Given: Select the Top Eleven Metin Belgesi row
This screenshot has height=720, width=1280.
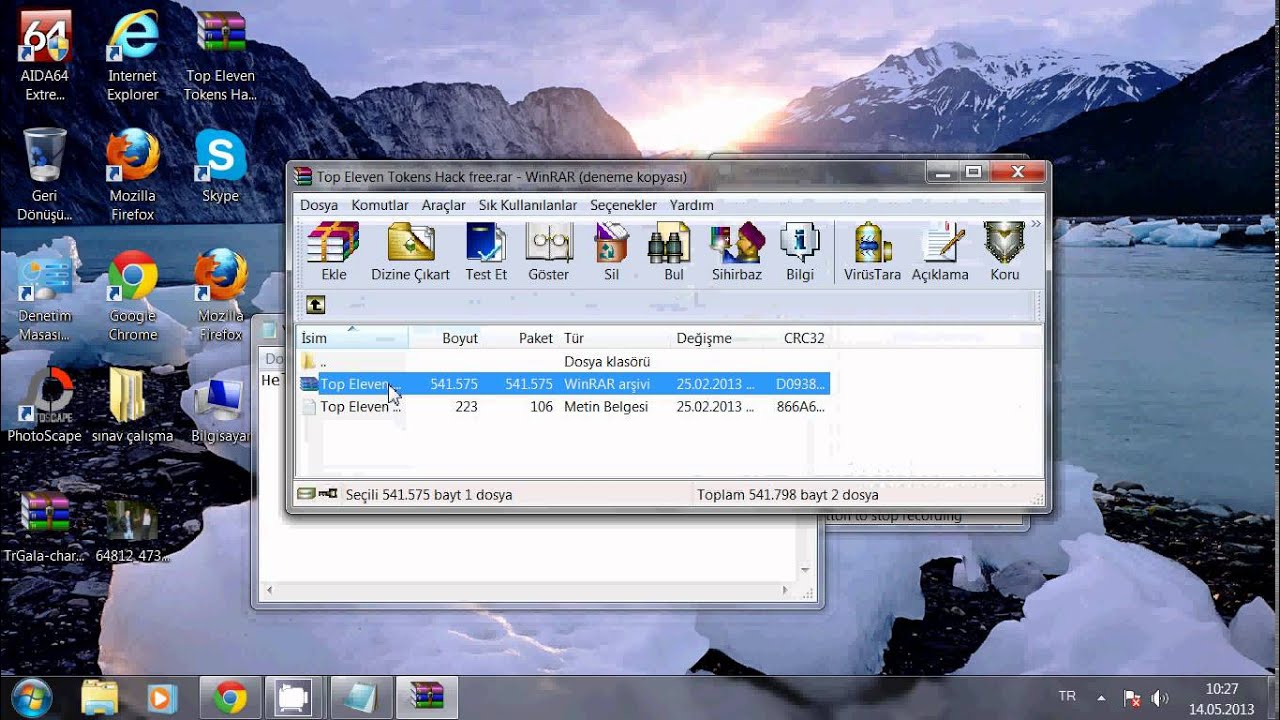Looking at the screenshot, I should pyautogui.click(x=564, y=407).
